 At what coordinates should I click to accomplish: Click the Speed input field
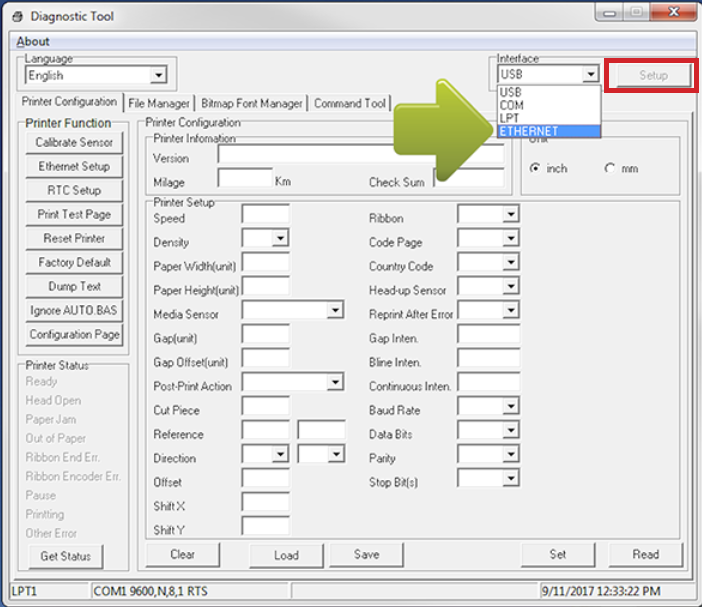click(x=265, y=215)
